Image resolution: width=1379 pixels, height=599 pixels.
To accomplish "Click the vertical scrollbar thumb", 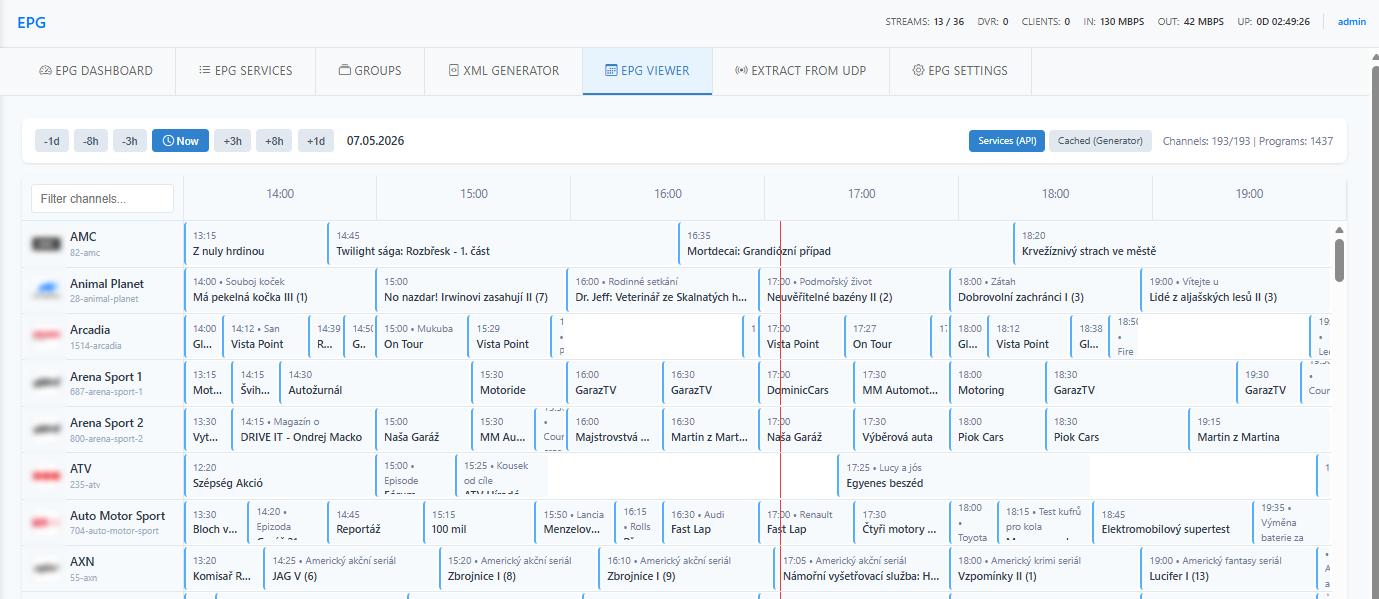I will click(1339, 260).
